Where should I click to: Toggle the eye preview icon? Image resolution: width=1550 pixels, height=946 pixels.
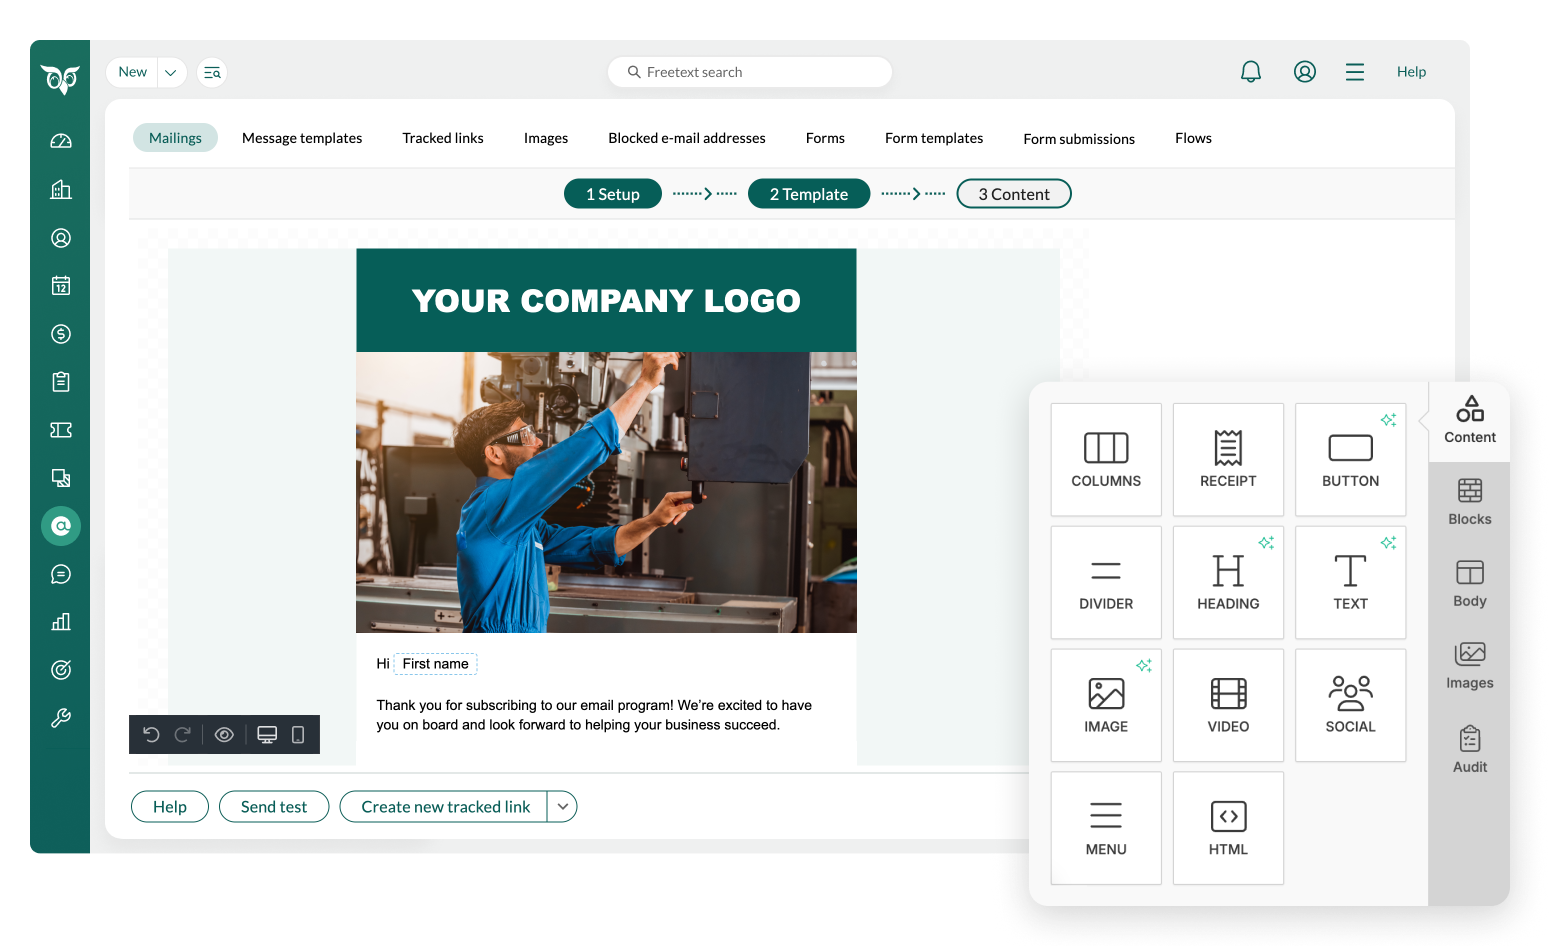click(224, 735)
